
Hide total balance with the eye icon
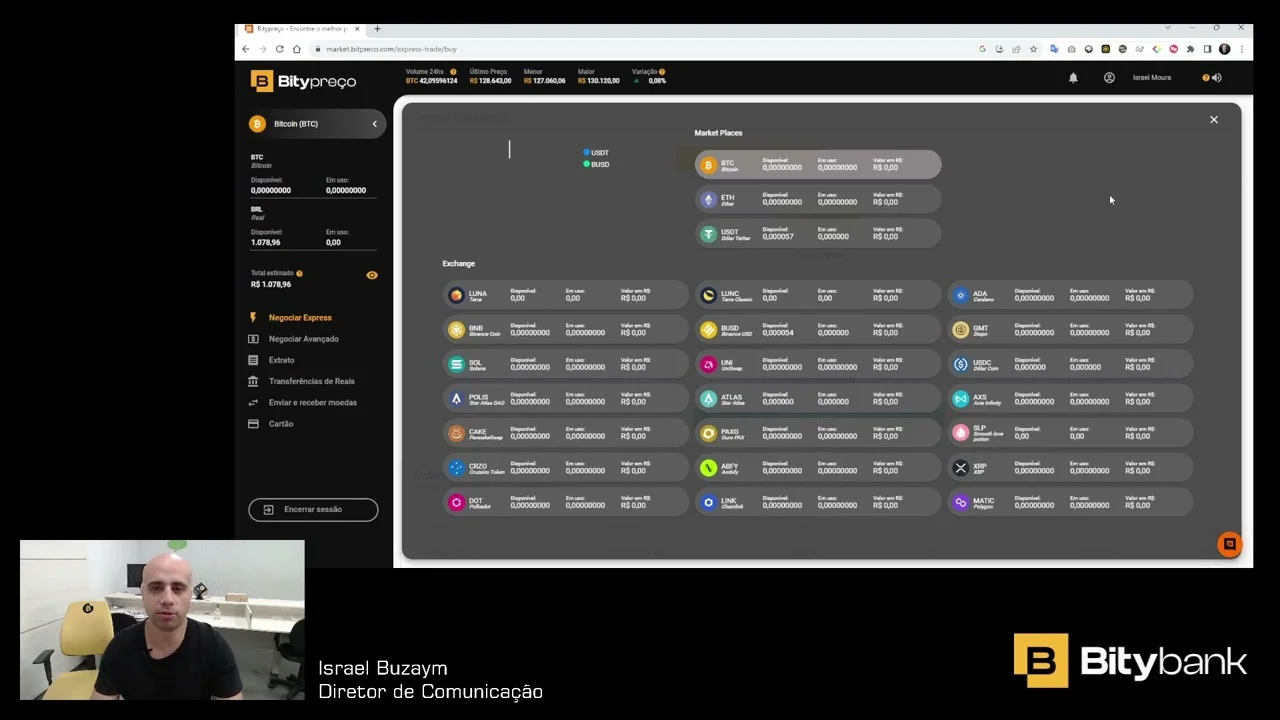pyautogui.click(x=372, y=275)
